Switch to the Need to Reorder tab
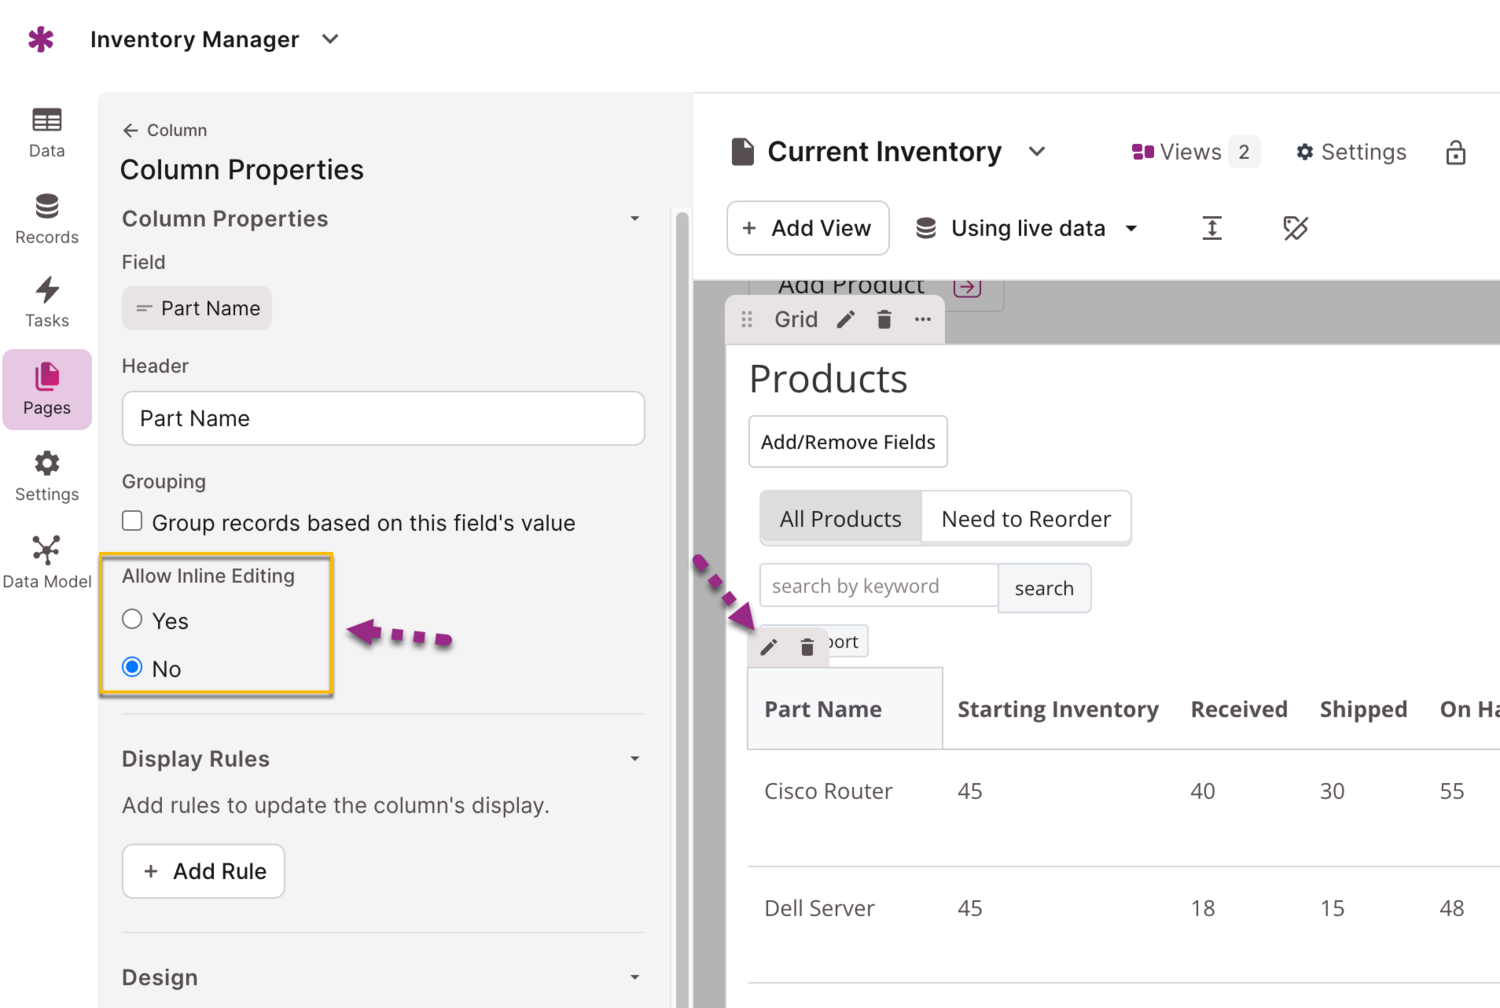The image size is (1500, 1008). [x=1025, y=519]
